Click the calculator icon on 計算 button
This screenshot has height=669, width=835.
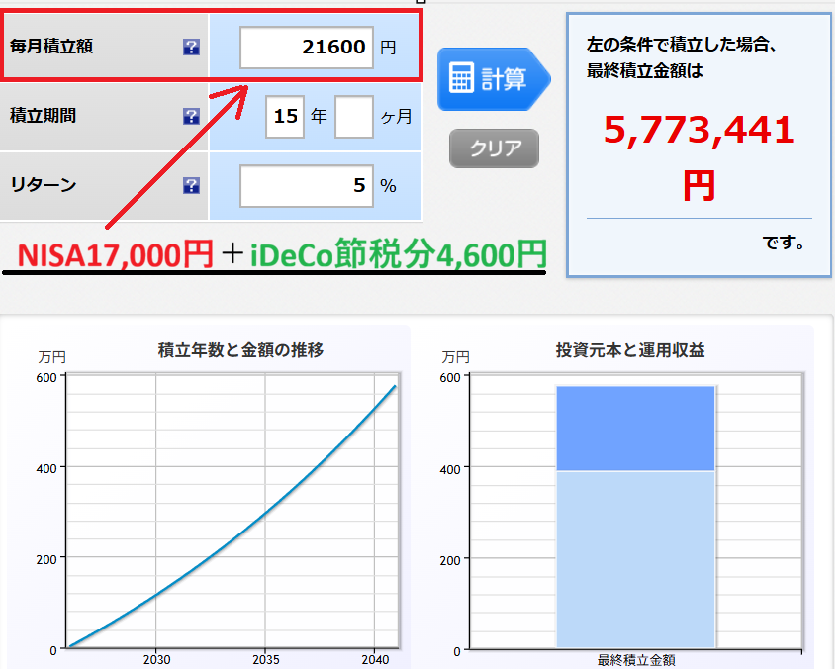click(x=462, y=78)
